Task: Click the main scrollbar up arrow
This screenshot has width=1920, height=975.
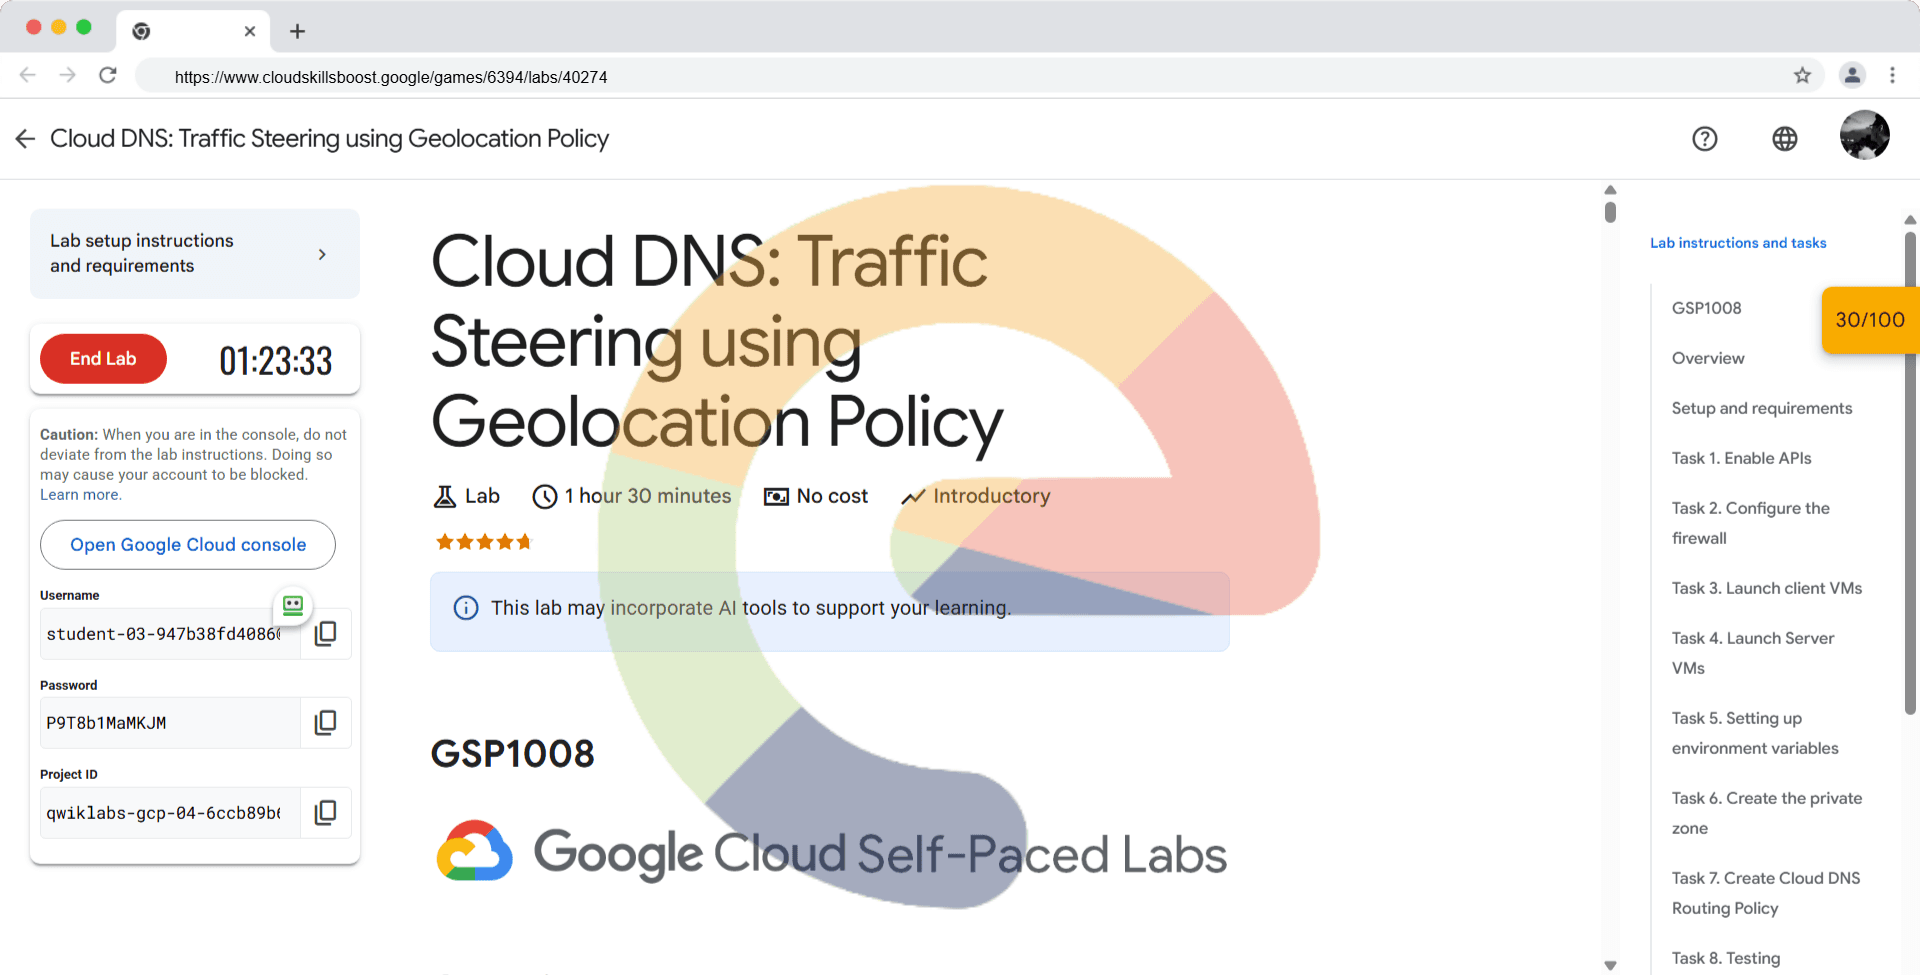Action: tap(1610, 190)
